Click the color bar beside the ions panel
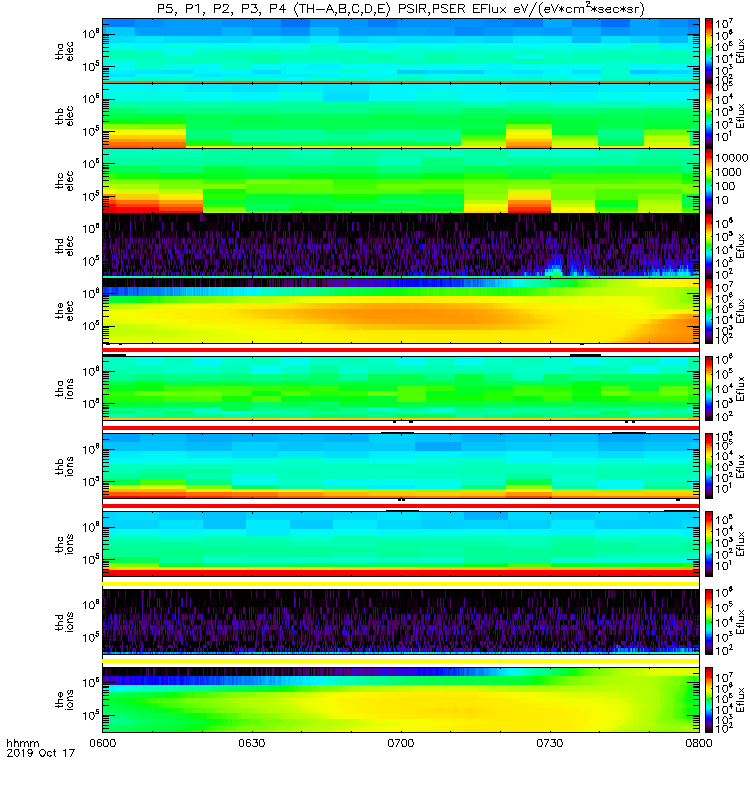This screenshot has width=750, height=800. pos(709,700)
